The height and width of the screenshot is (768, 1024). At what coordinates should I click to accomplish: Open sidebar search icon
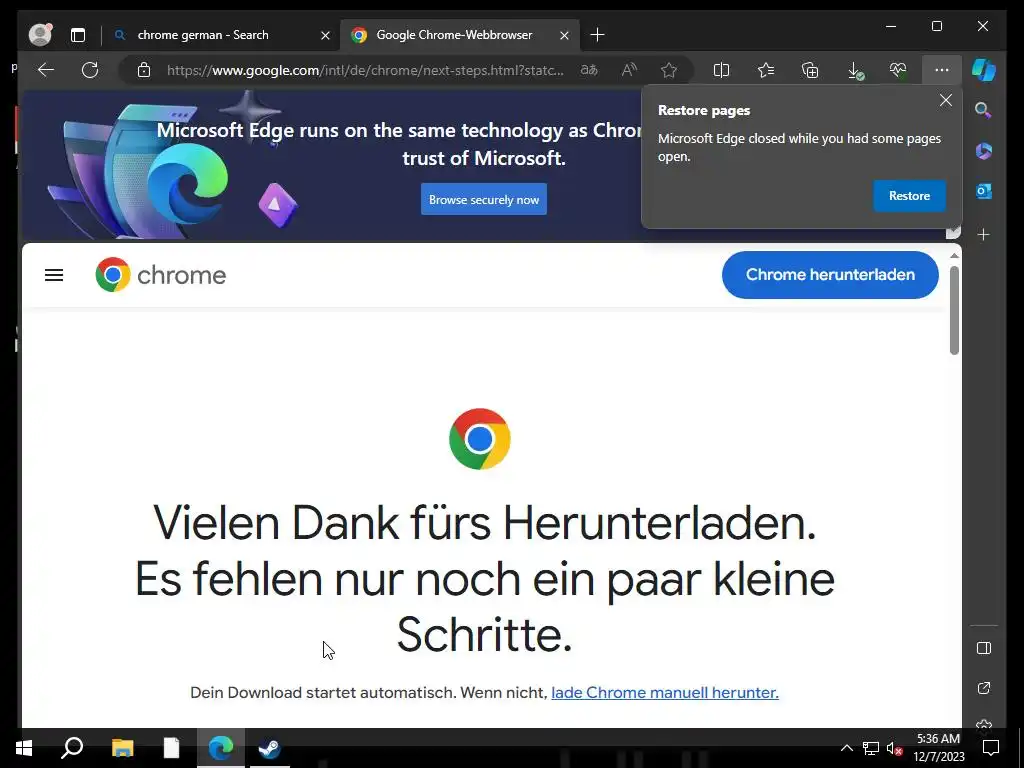(984, 110)
